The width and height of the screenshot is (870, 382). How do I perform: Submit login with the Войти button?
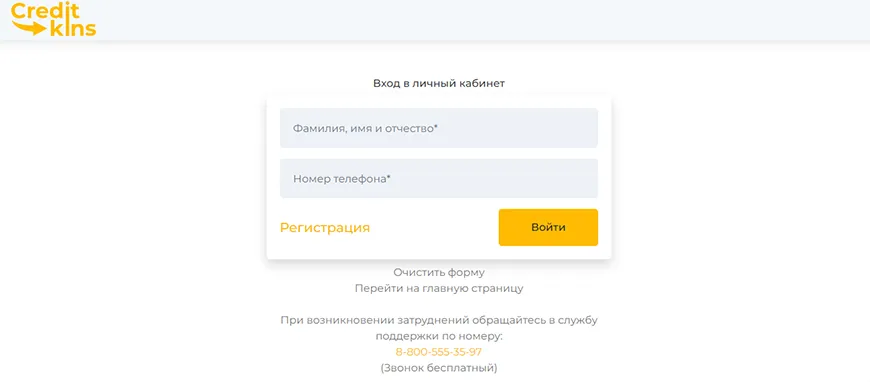548,227
